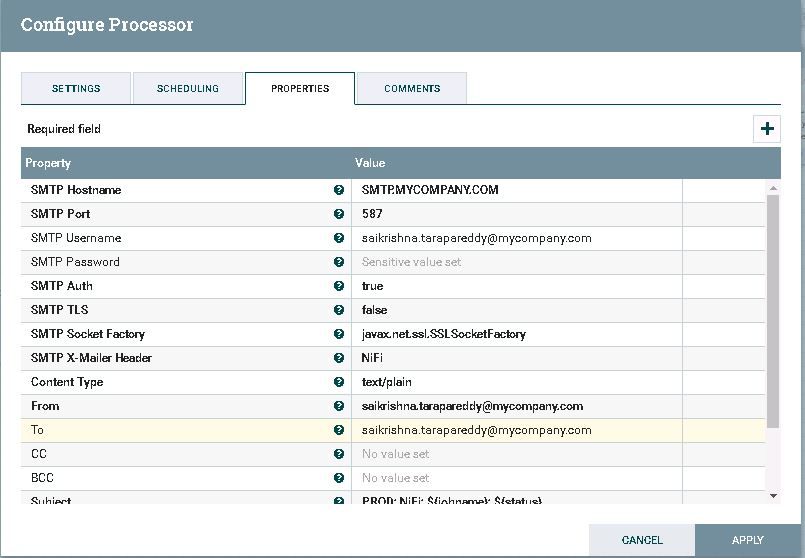Click help icon beside SMTP Password

pos(339,262)
